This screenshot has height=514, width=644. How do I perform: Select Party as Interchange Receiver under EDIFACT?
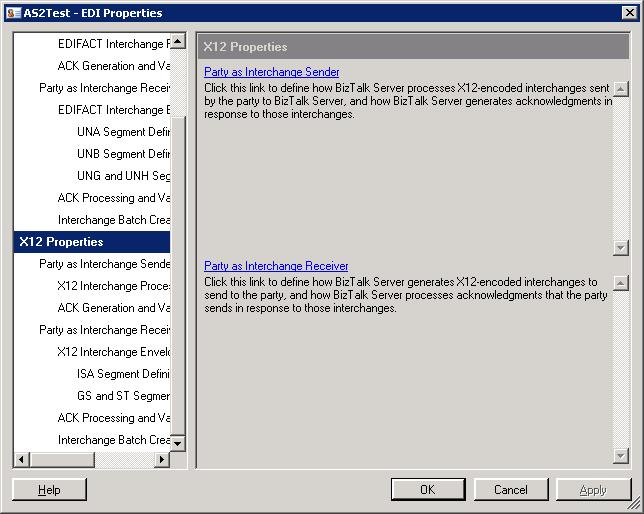(x=104, y=88)
